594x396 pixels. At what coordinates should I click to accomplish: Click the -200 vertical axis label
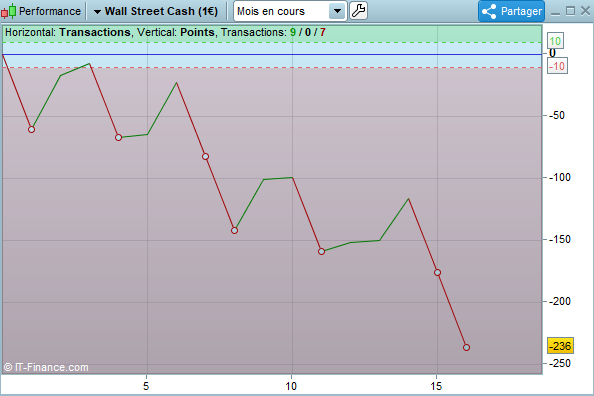(560, 301)
